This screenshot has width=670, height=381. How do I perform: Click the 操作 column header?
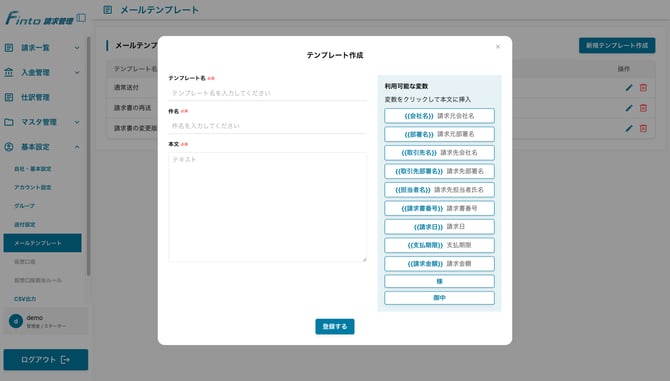pyautogui.click(x=623, y=69)
